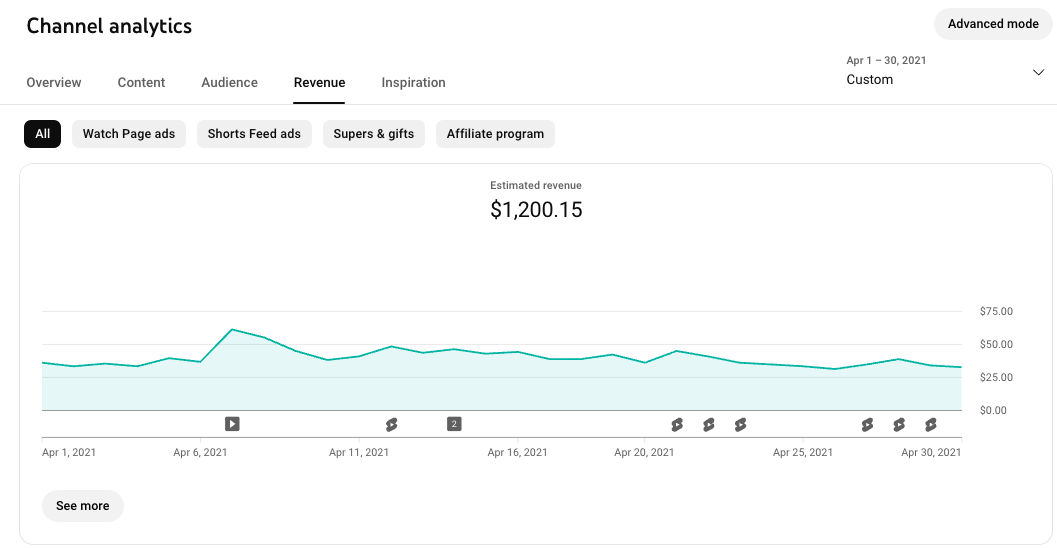This screenshot has height=548, width=1057.
Task: Filter revenue by Shorts Feed ads
Action: 254,134
